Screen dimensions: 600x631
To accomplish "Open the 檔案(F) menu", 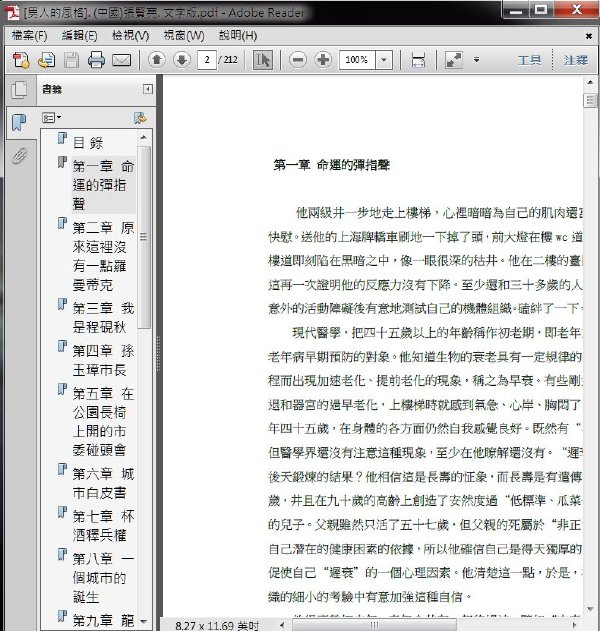I will click(x=29, y=36).
